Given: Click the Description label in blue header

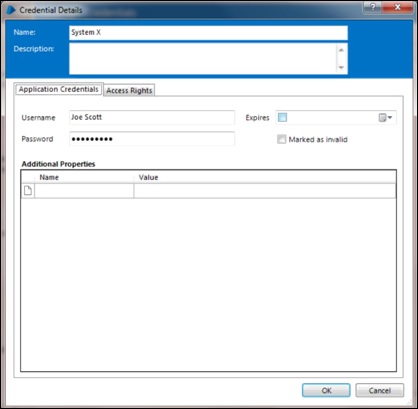Looking at the screenshot, I should tap(33, 49).
